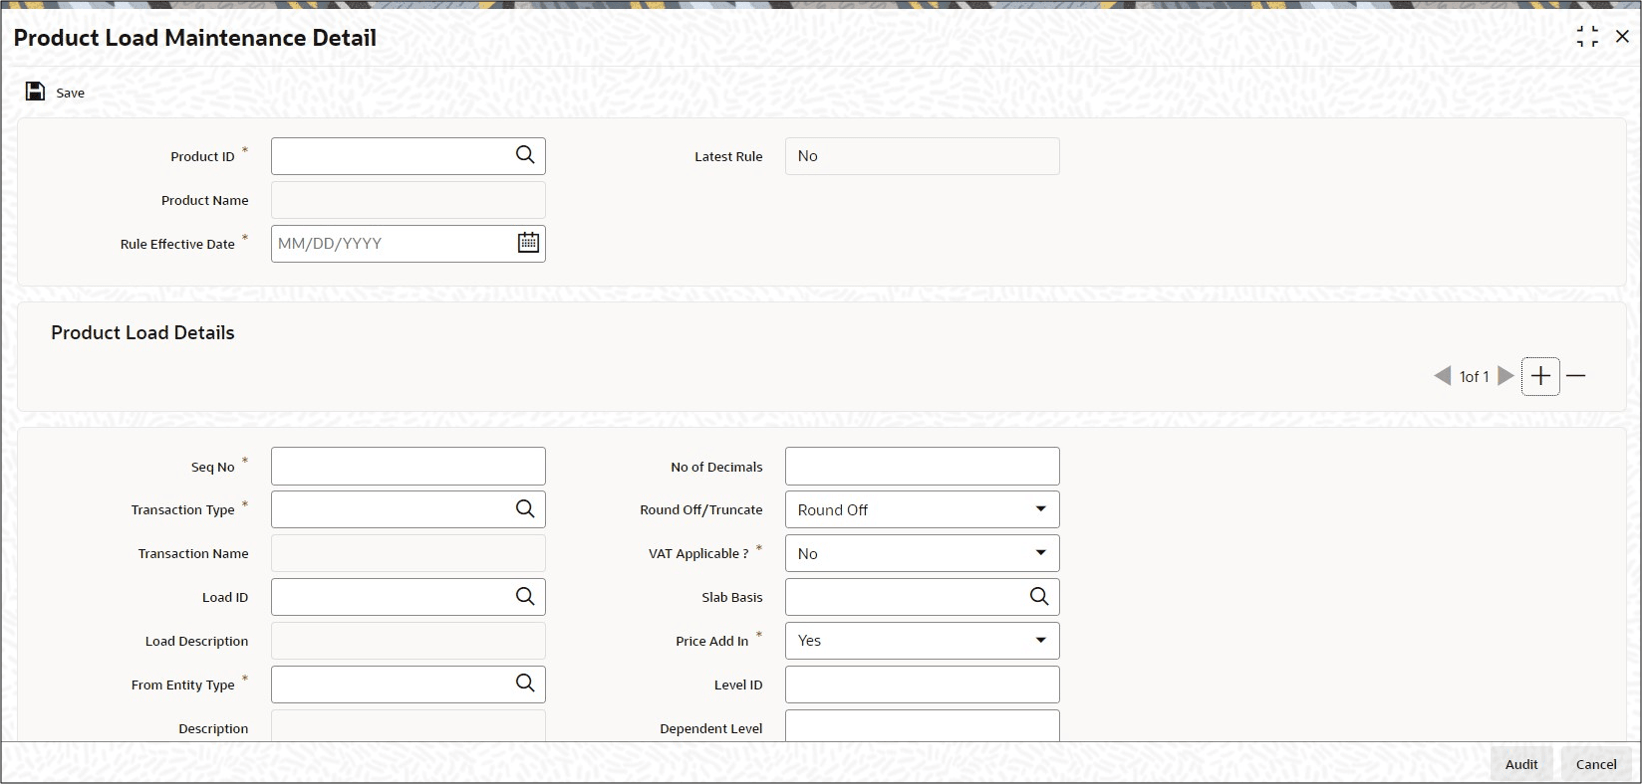Click the No of Decimals label
The width and height of the screenshot is (1642, 784).
click(x=717, y=467)
